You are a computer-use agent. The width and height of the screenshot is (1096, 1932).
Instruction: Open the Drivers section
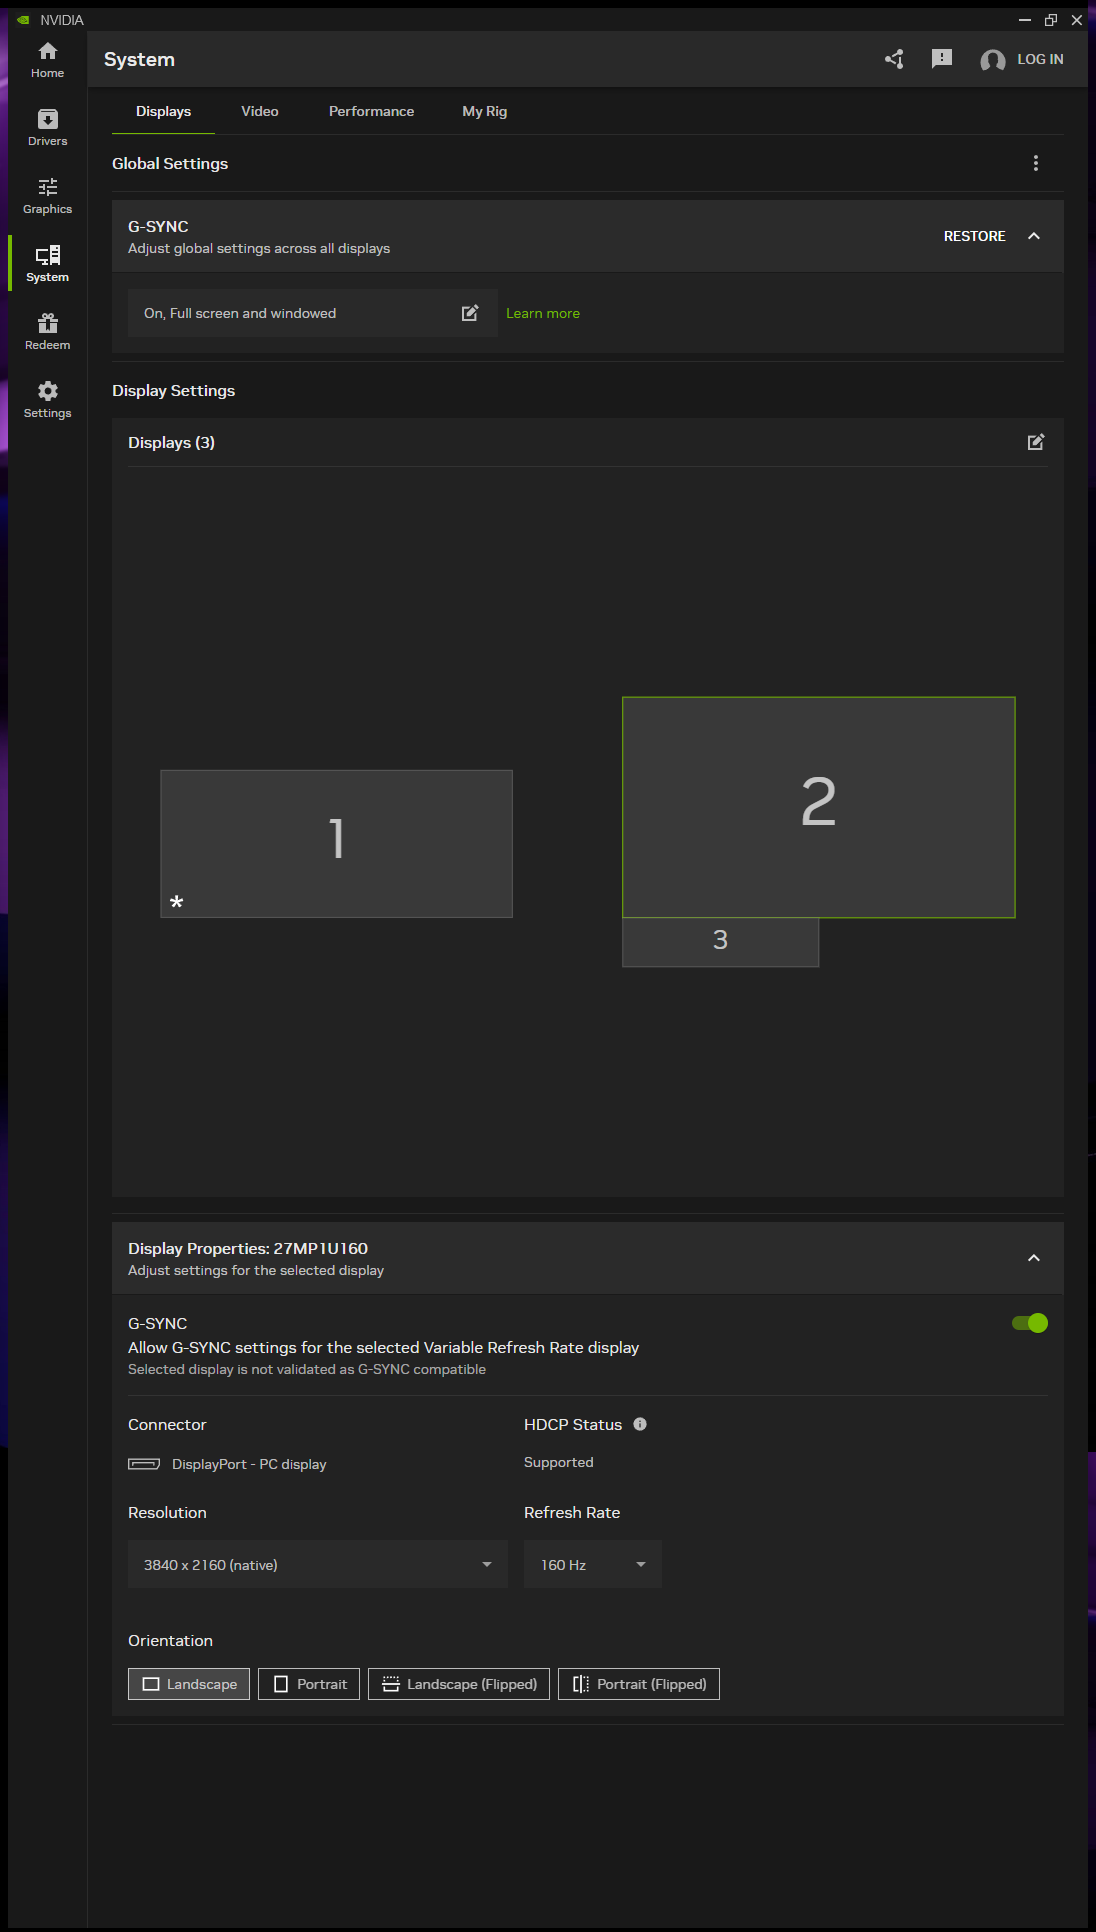(47, 128)
